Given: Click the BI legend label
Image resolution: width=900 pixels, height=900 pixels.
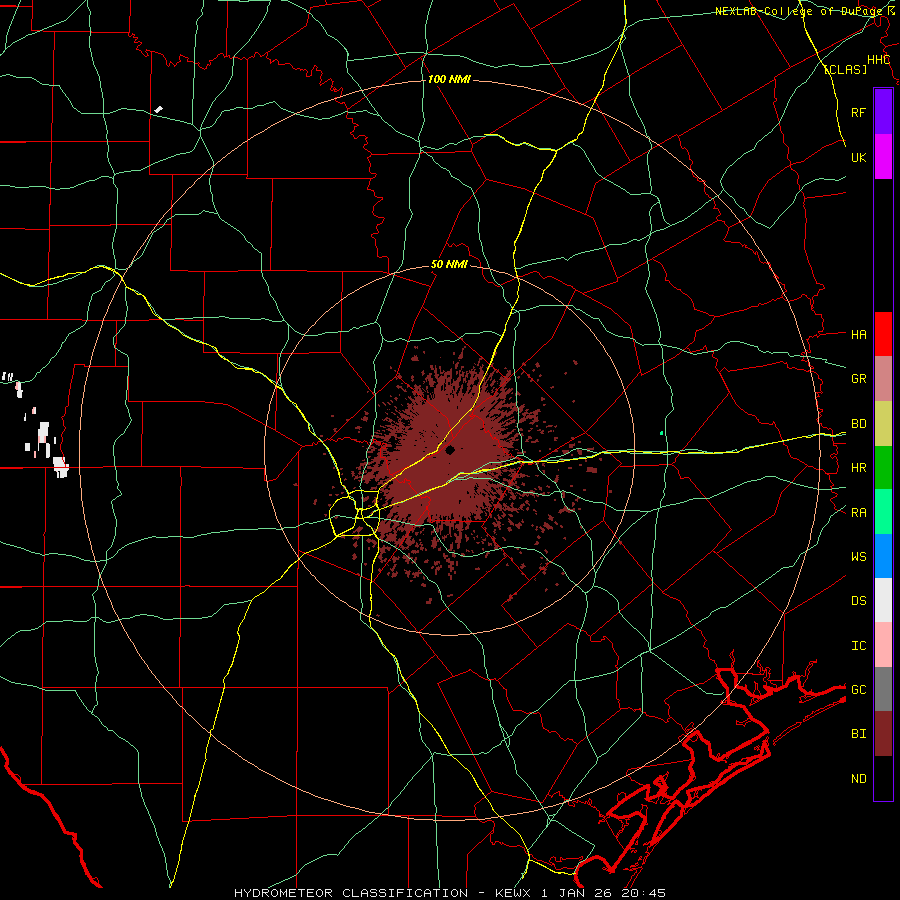Looking at the screenshot, I should click(858, 734).
